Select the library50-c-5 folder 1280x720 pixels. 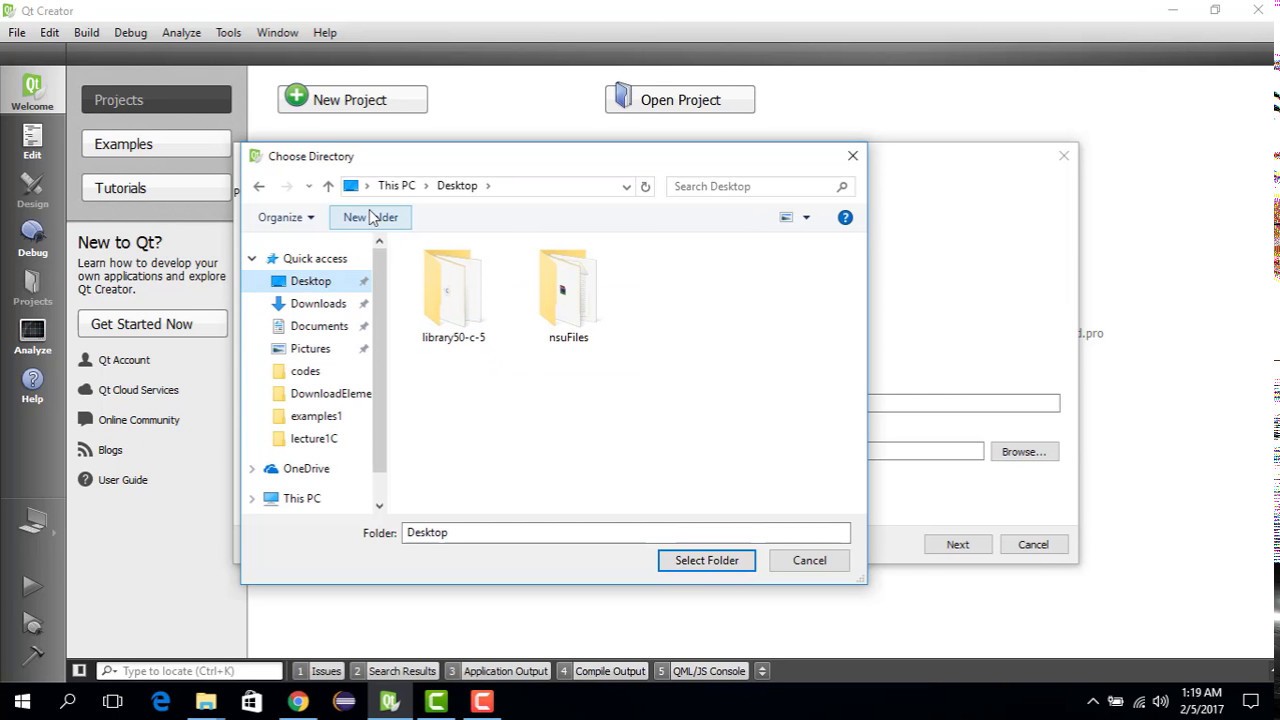click(x=454, y=296)
